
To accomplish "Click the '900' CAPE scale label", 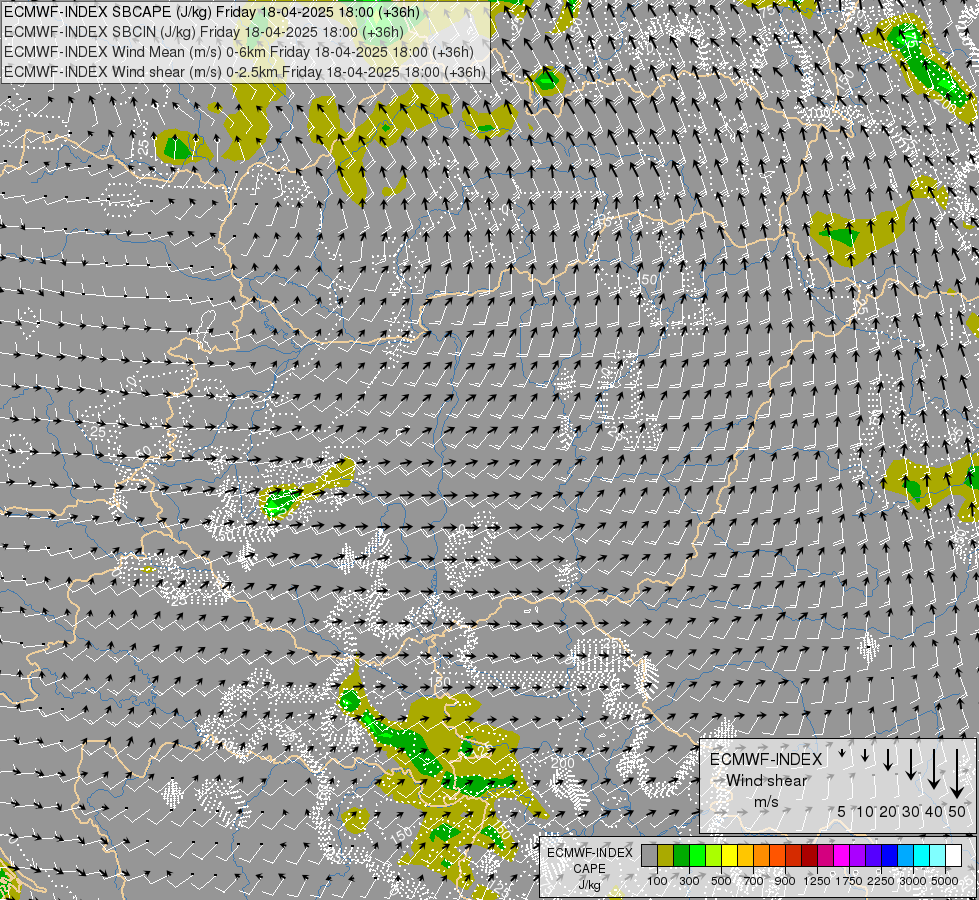I will [x=785, y=881].
